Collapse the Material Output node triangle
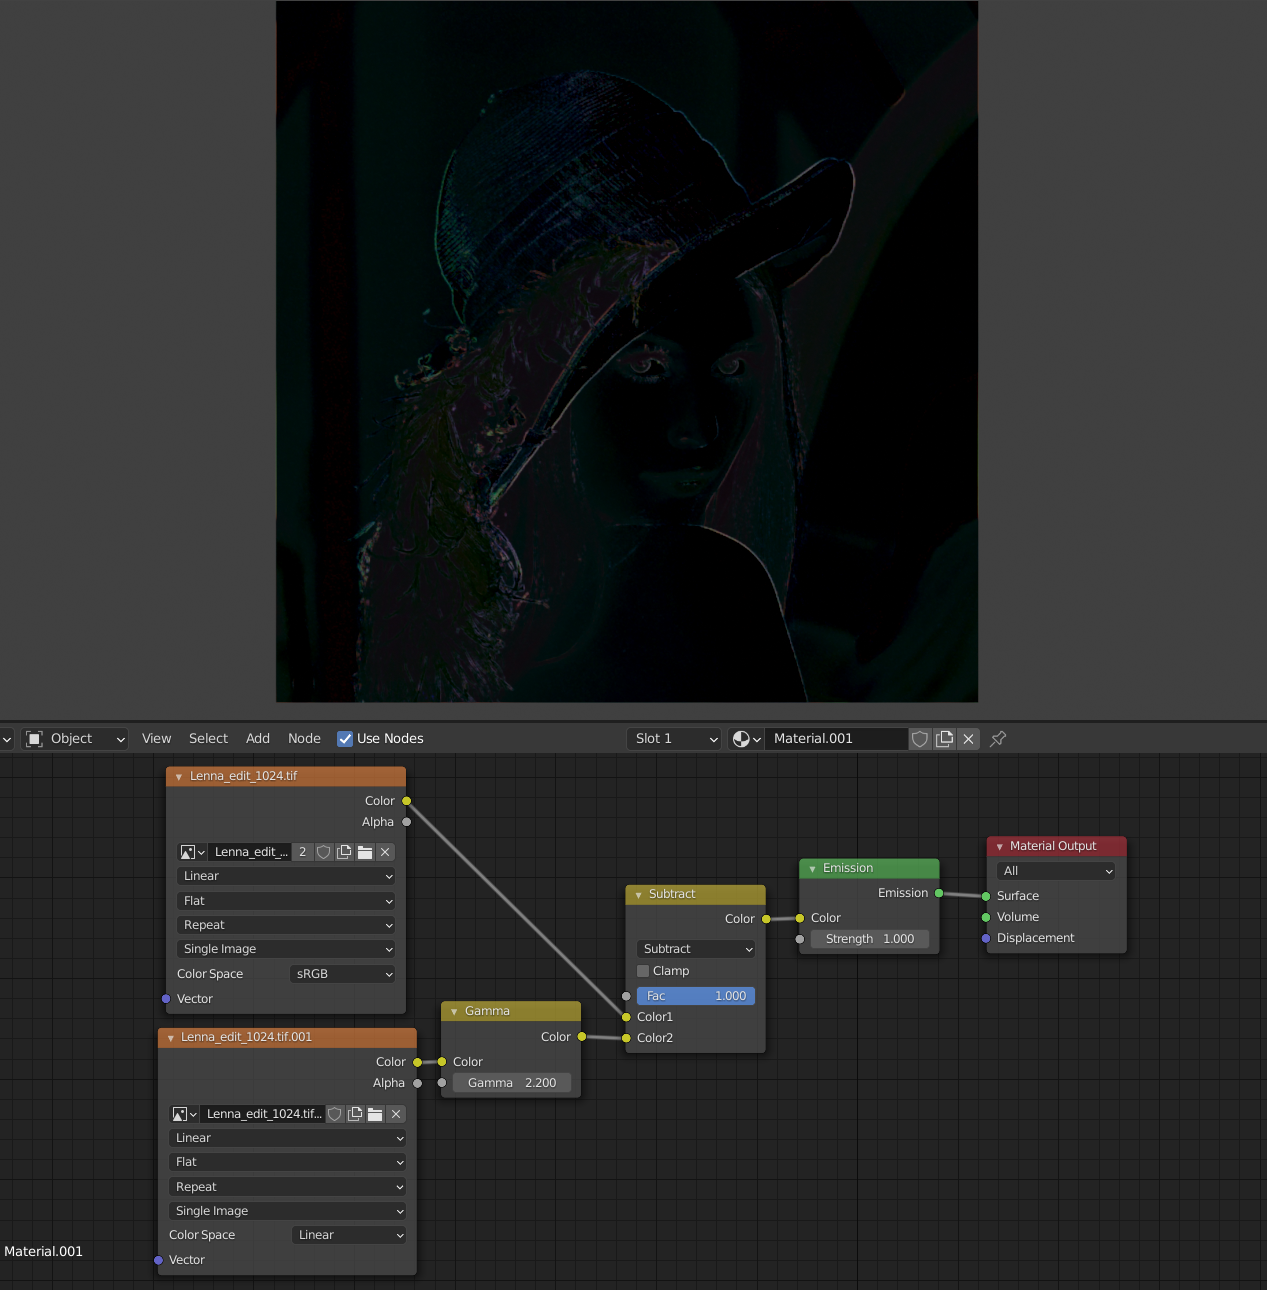 pyautogui.click(x=999, y=847)
